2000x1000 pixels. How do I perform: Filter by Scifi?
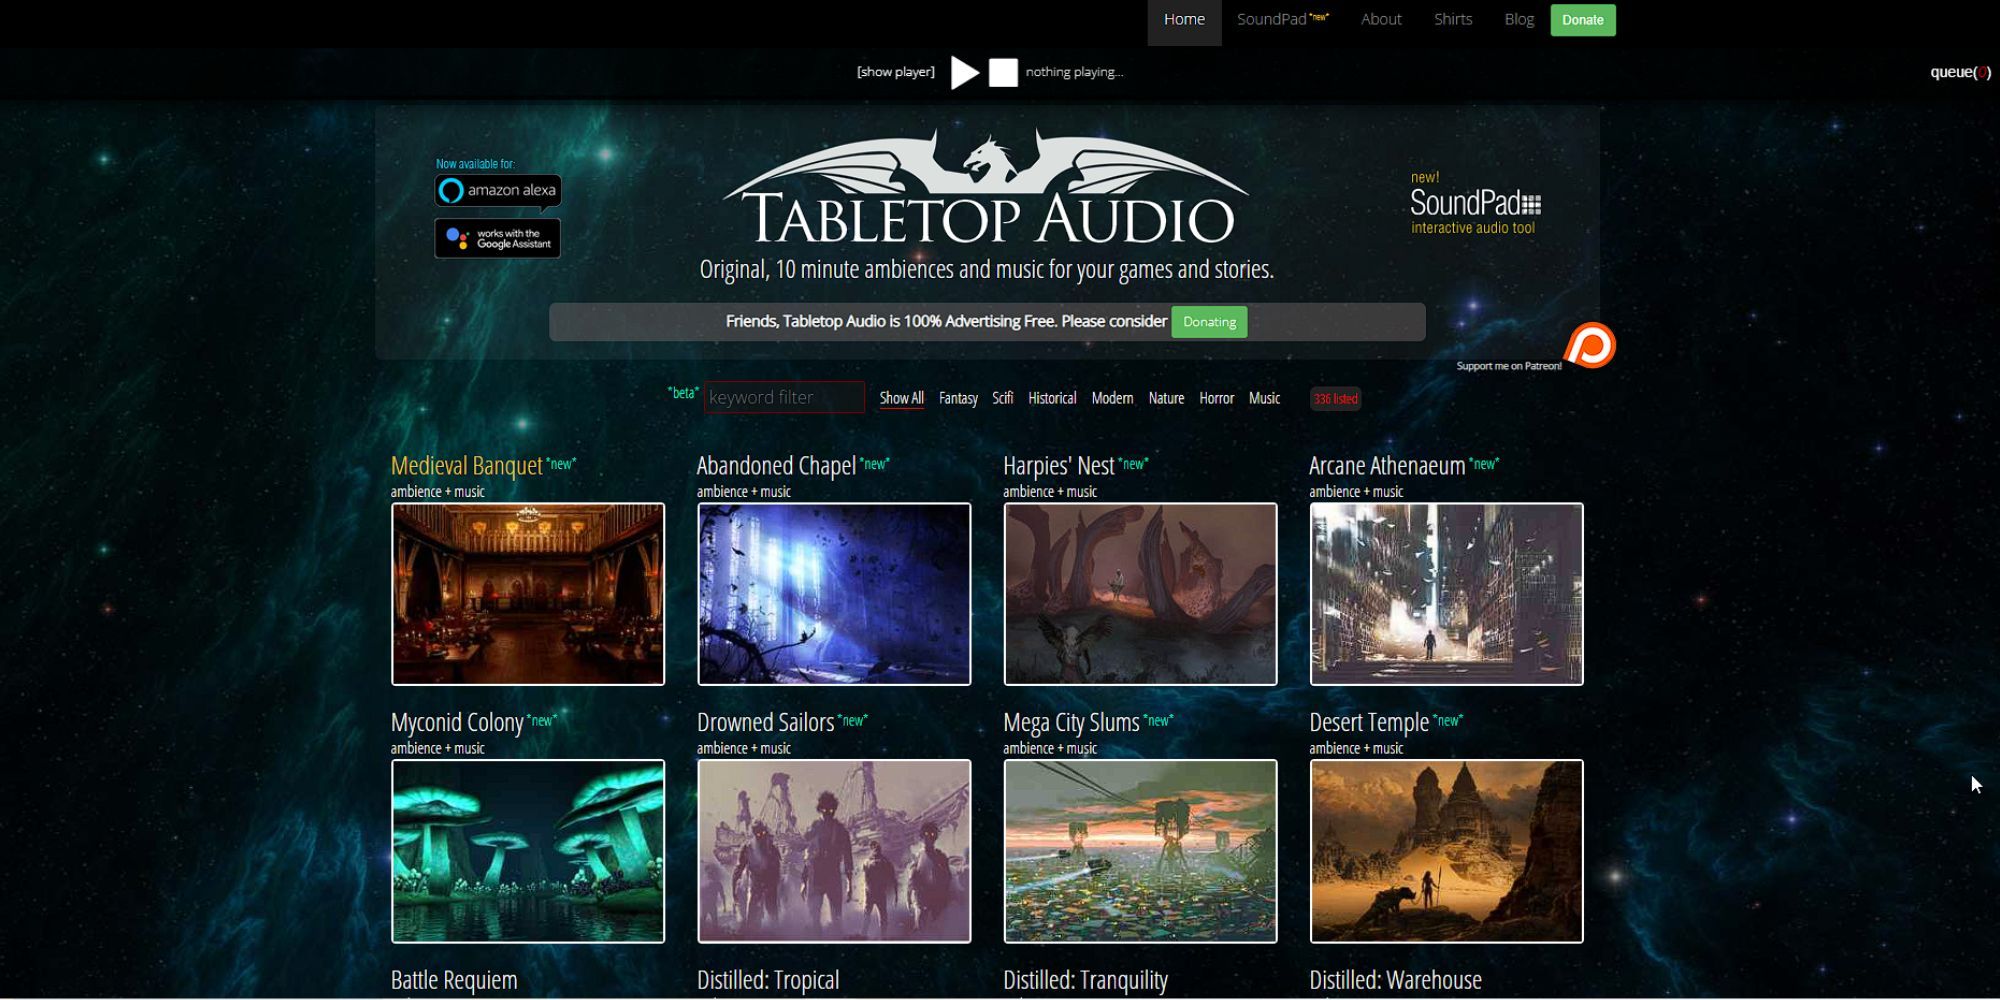(x=1002, y=398)
